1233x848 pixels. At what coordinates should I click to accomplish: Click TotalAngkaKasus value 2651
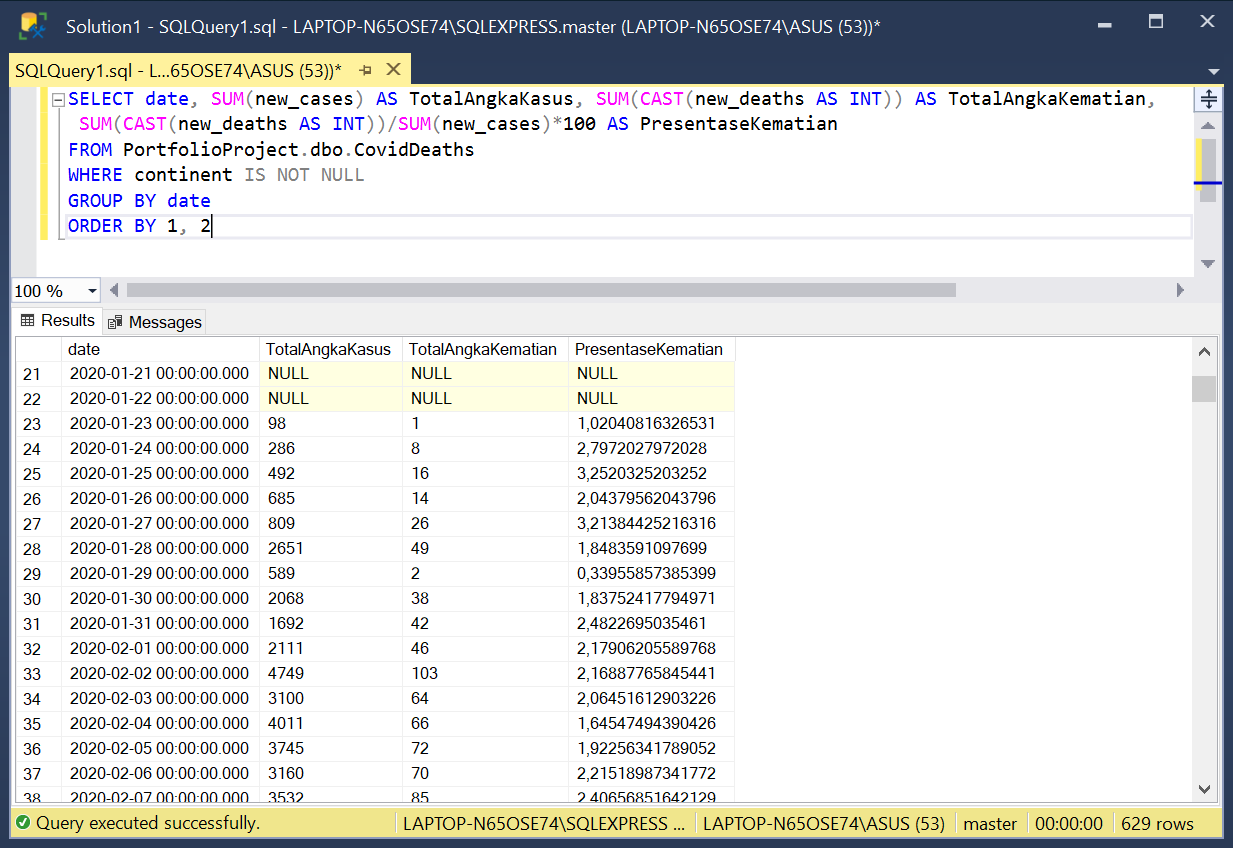pyautogui.click(x=330, y=549)
